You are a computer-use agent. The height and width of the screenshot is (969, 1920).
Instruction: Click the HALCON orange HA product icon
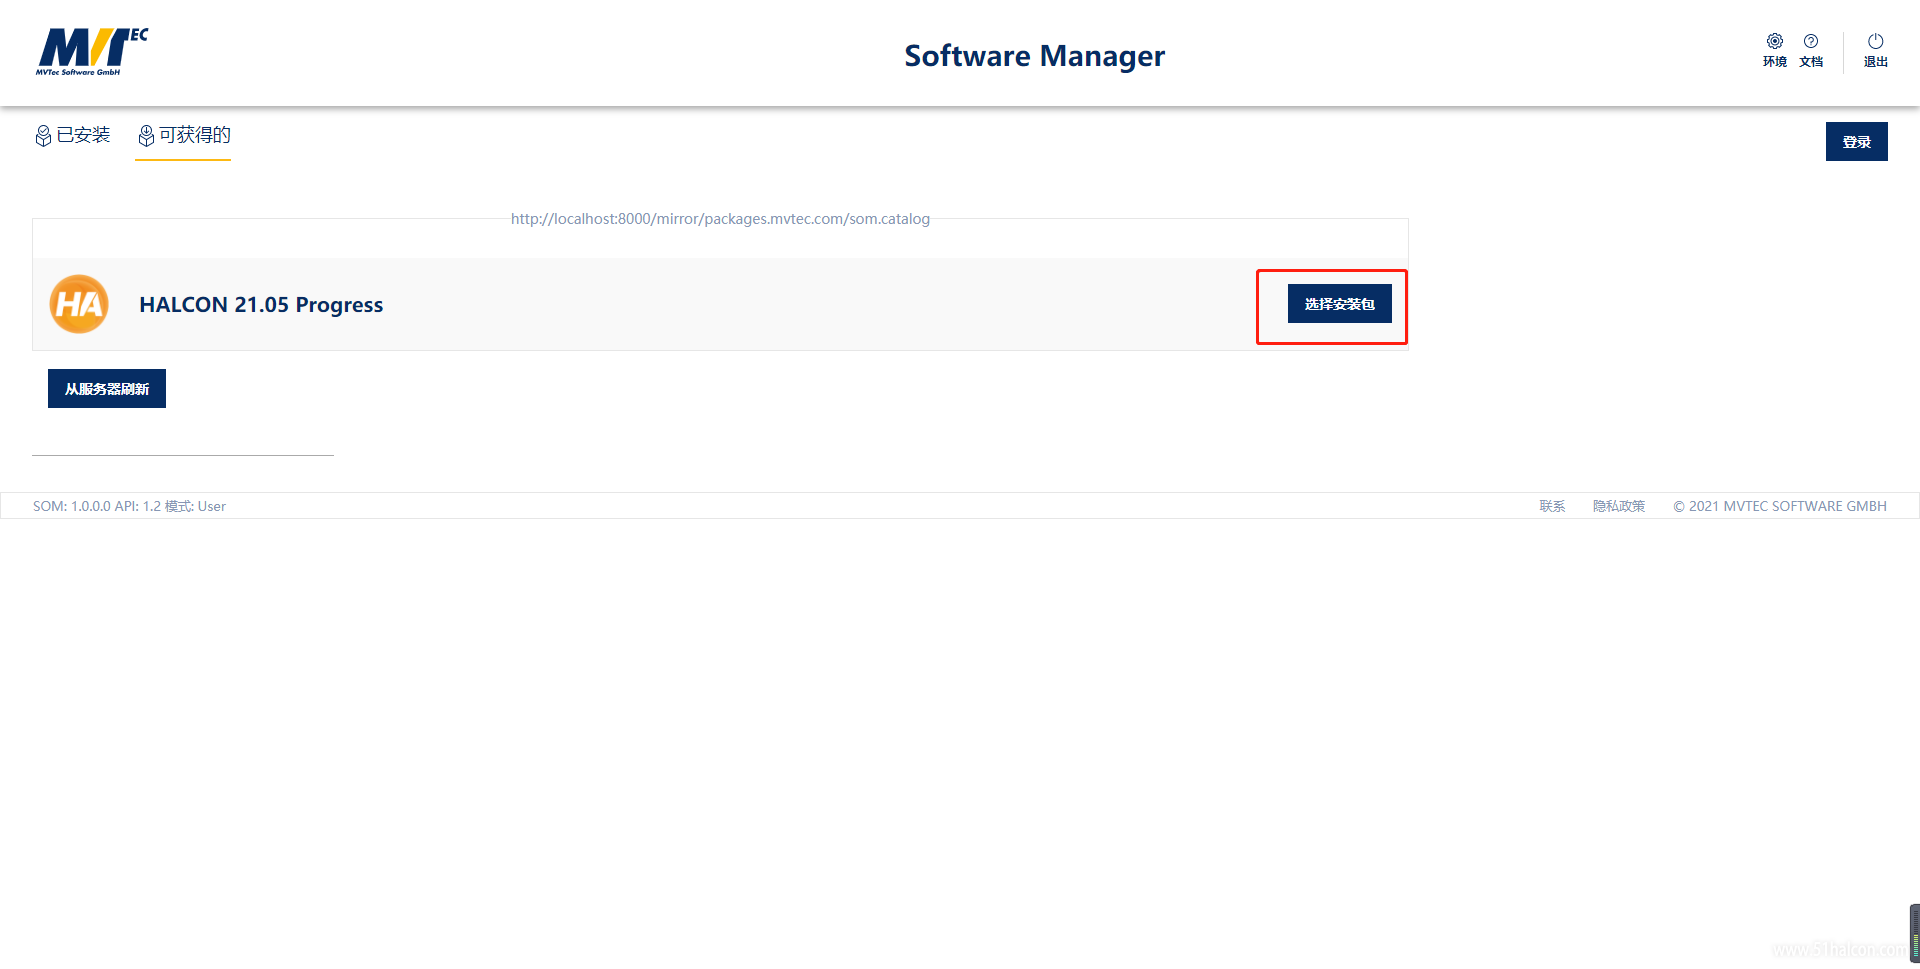point(79,304)
